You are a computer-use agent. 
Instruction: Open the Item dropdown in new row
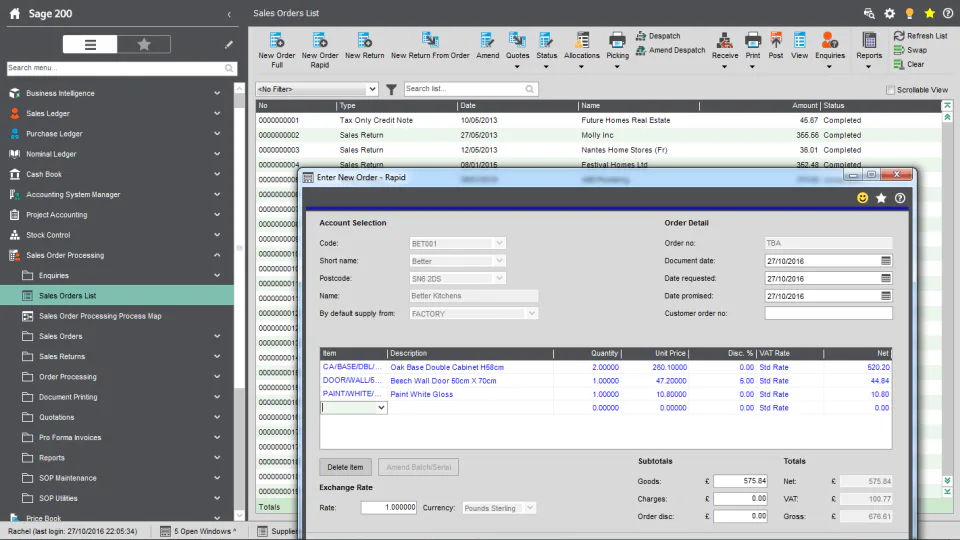pyautogui.click(x=380, y=408)
